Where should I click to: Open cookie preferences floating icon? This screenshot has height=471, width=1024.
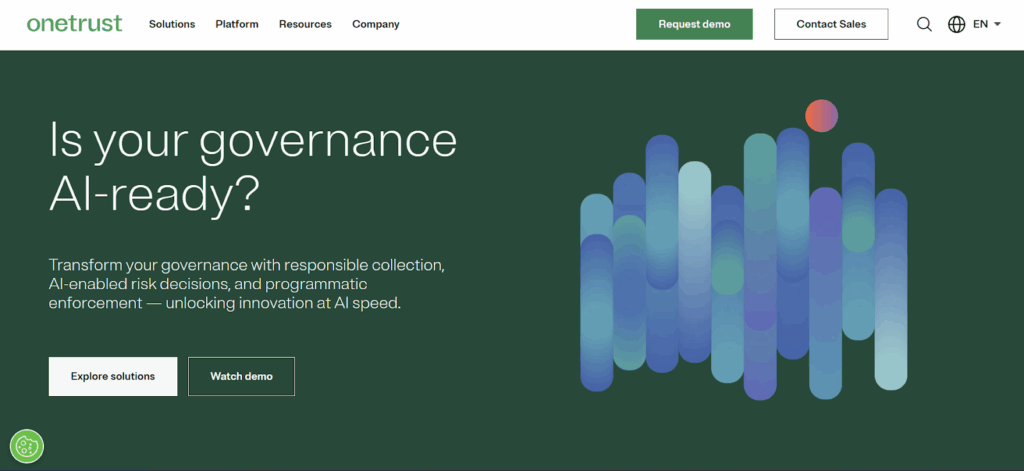tap(26, 446)
